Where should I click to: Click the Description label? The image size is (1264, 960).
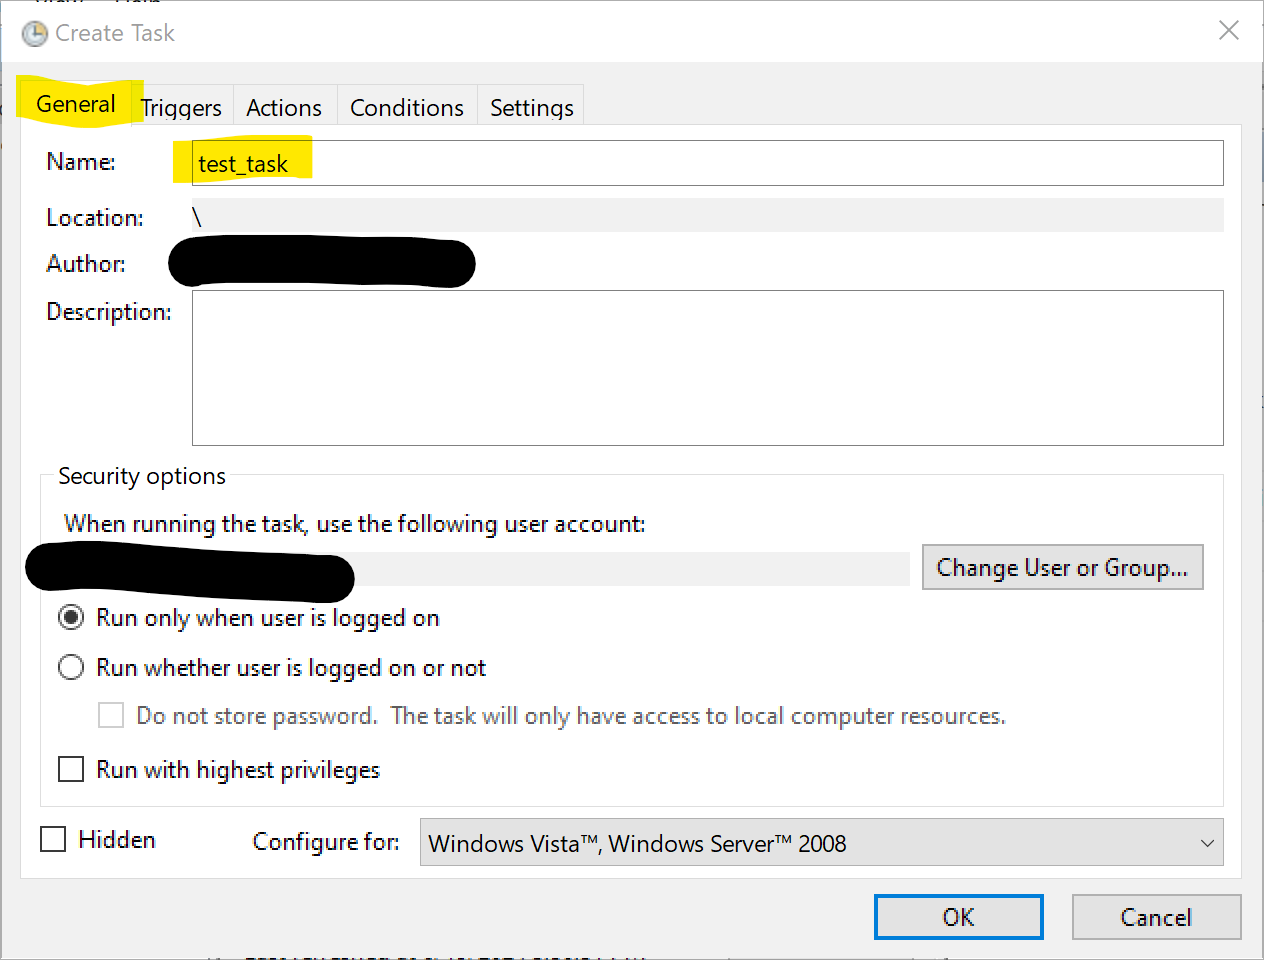point(109,312)
